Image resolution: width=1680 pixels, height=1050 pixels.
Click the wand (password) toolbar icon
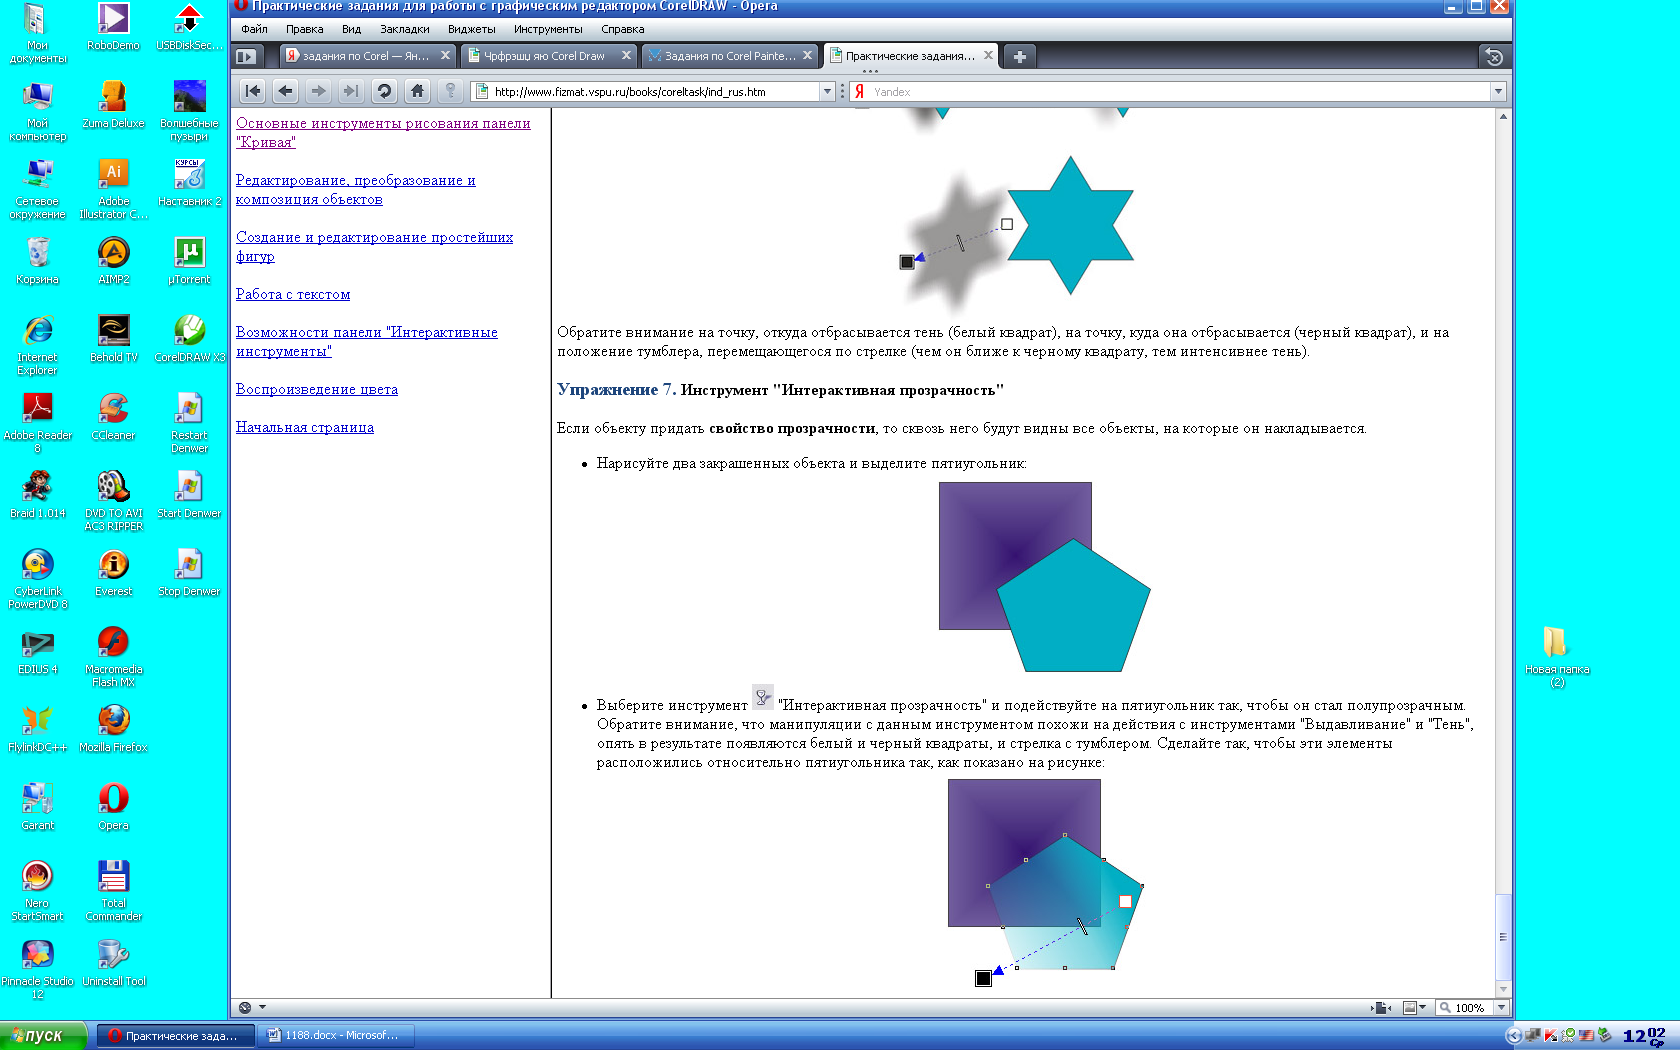(450, 91)
